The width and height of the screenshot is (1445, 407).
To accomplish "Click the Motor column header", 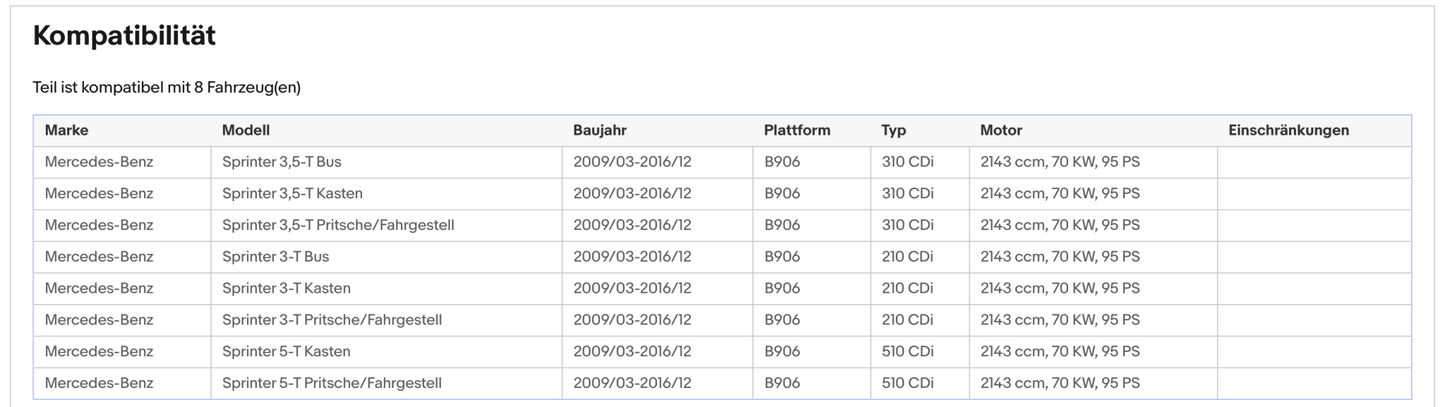I will (x=1001, y=130).
